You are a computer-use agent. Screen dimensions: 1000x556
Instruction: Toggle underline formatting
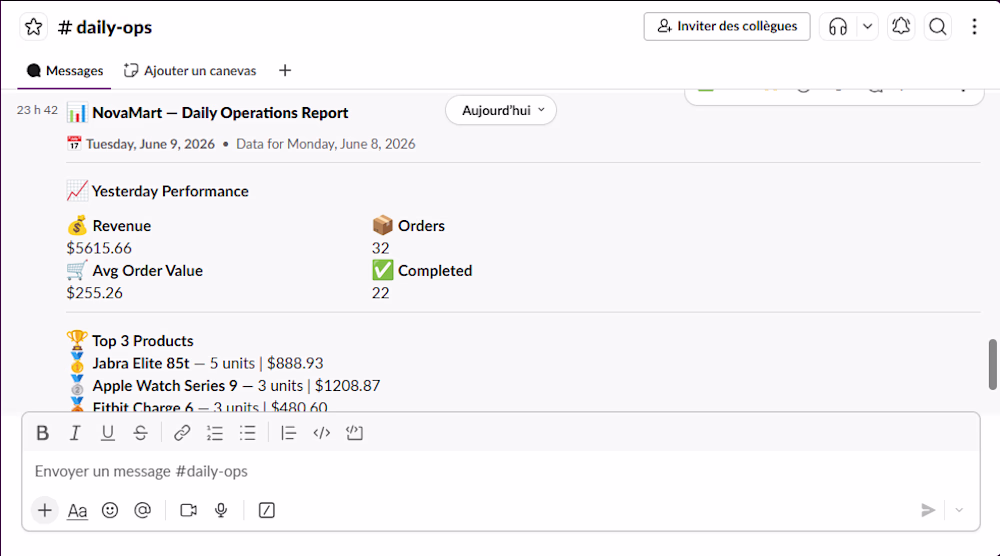108,433
